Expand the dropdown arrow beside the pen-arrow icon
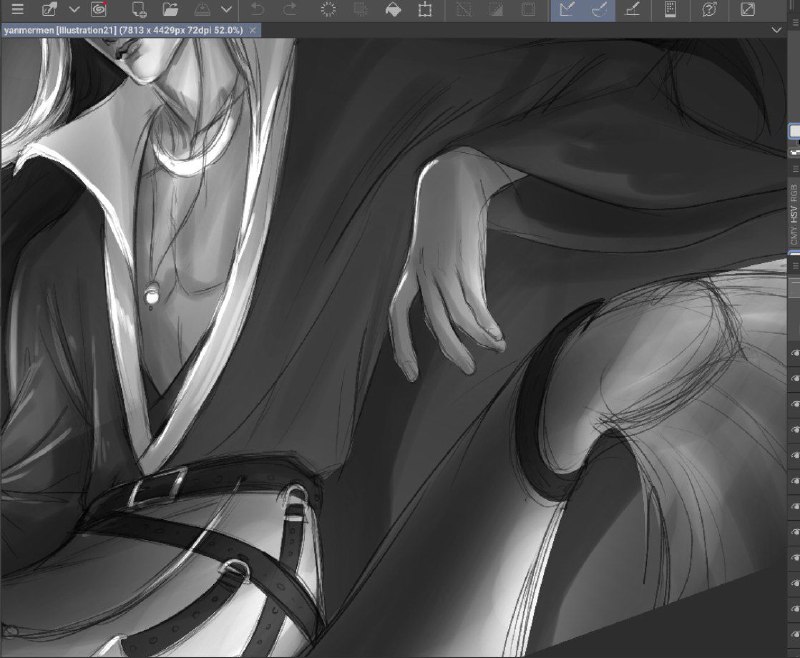 74,9
